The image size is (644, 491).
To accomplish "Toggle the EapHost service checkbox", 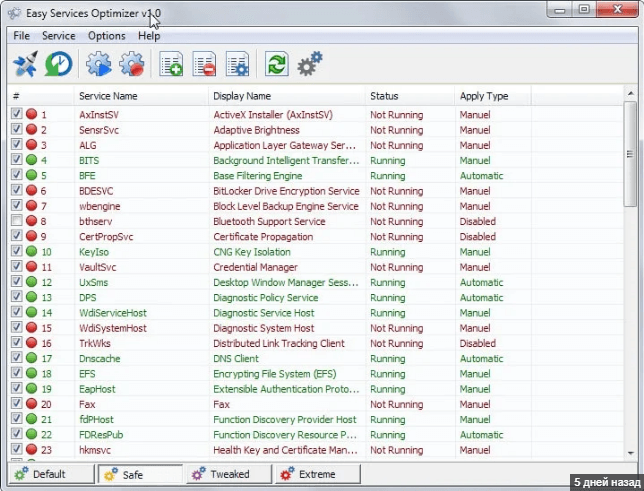I will click(16, 388).
